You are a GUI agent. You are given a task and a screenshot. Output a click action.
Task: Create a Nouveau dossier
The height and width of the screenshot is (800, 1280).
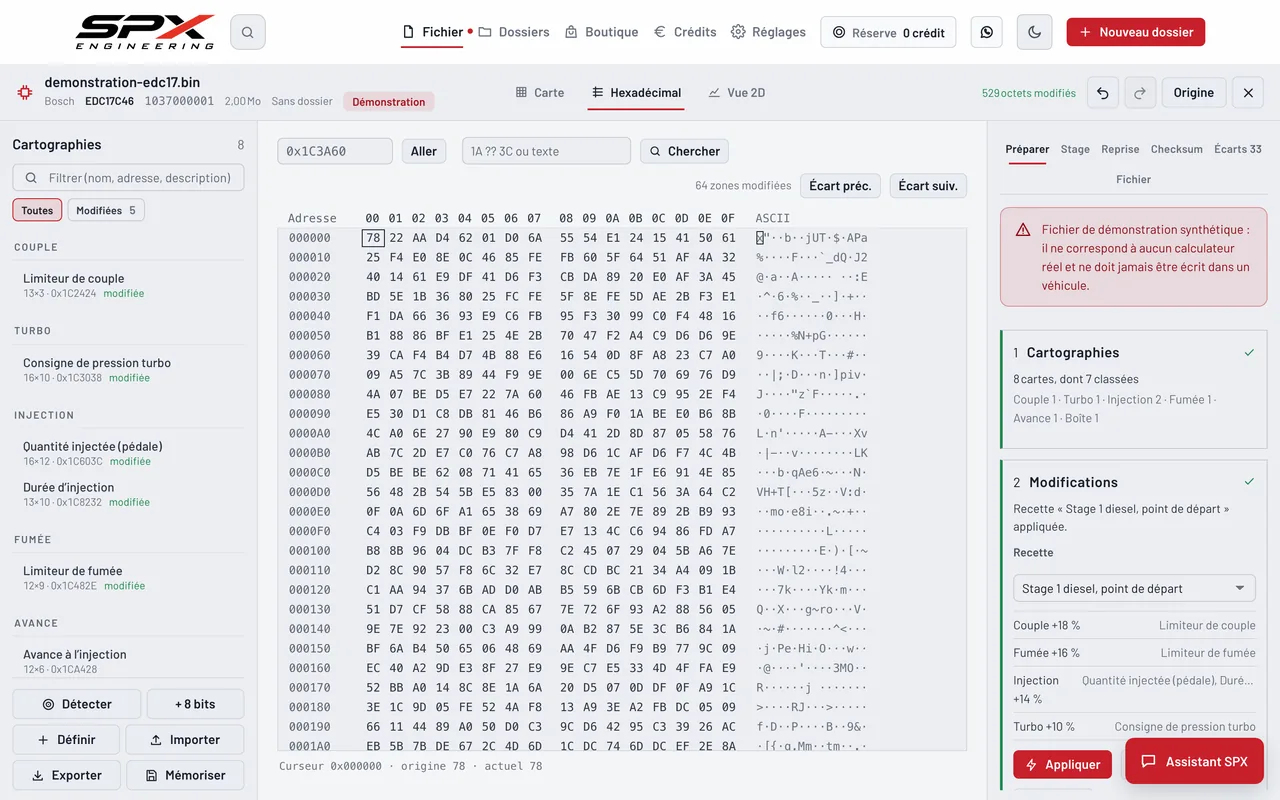[x=1136, y=32]
